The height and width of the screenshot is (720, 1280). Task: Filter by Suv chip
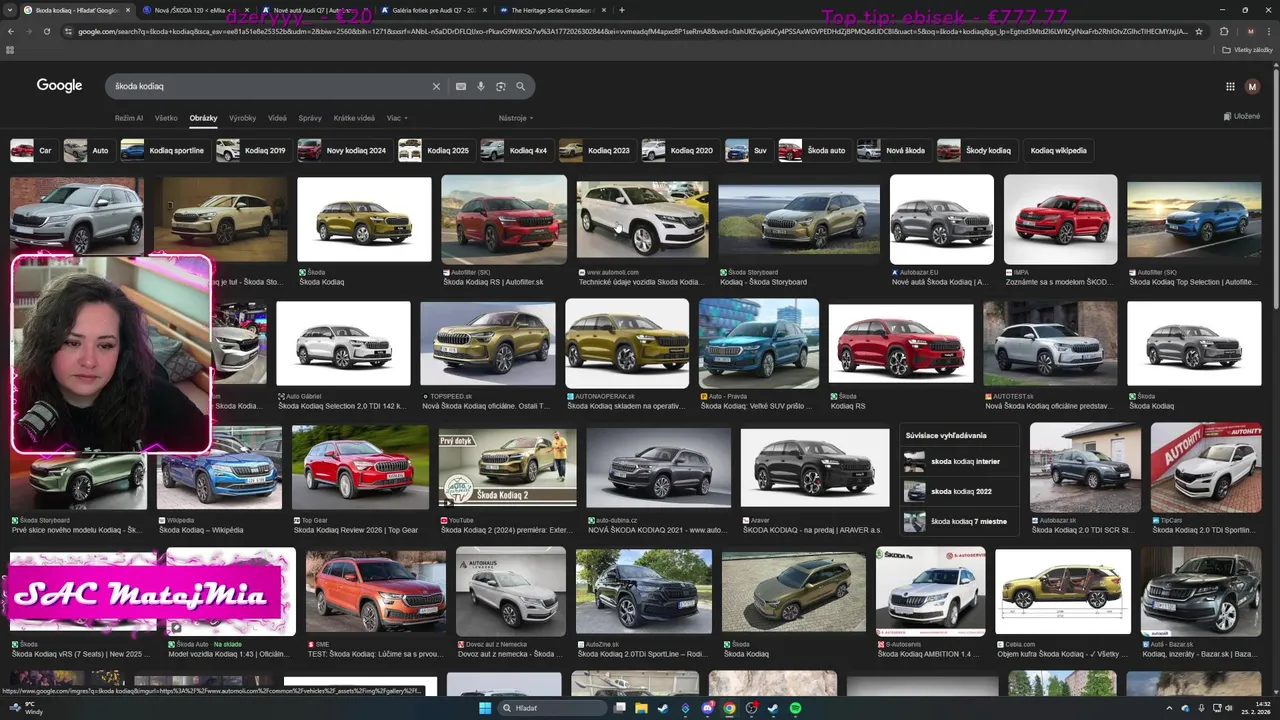click(x=747, y=150)
